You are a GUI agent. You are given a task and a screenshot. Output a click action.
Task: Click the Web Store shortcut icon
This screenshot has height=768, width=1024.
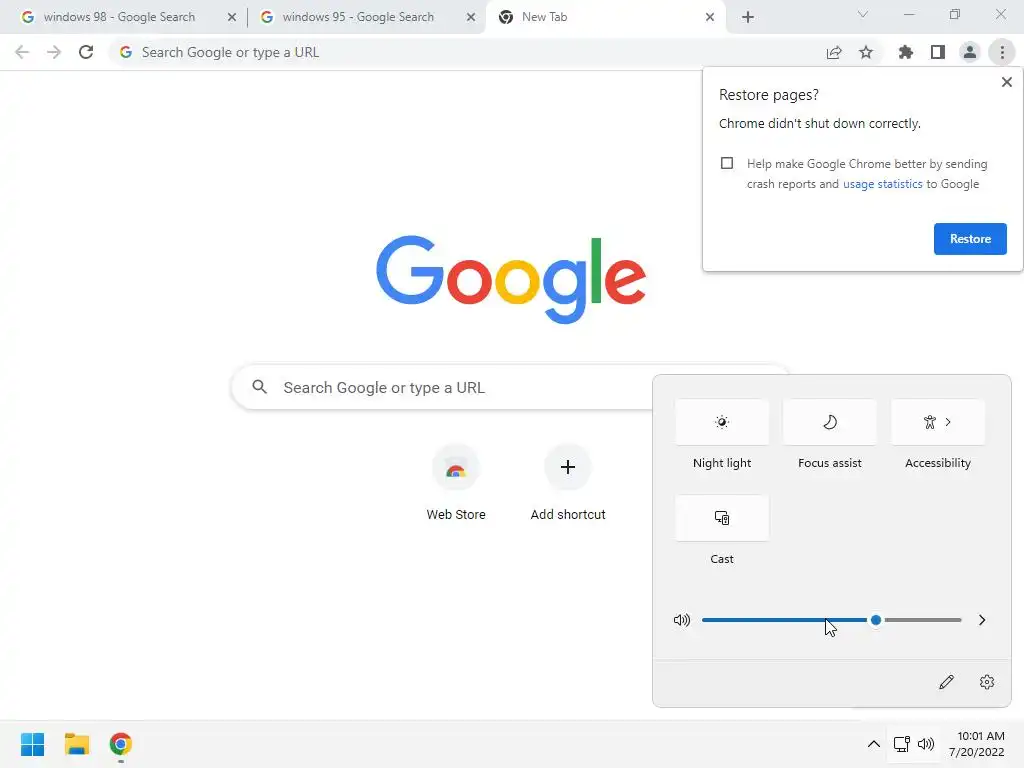point(456,468)
